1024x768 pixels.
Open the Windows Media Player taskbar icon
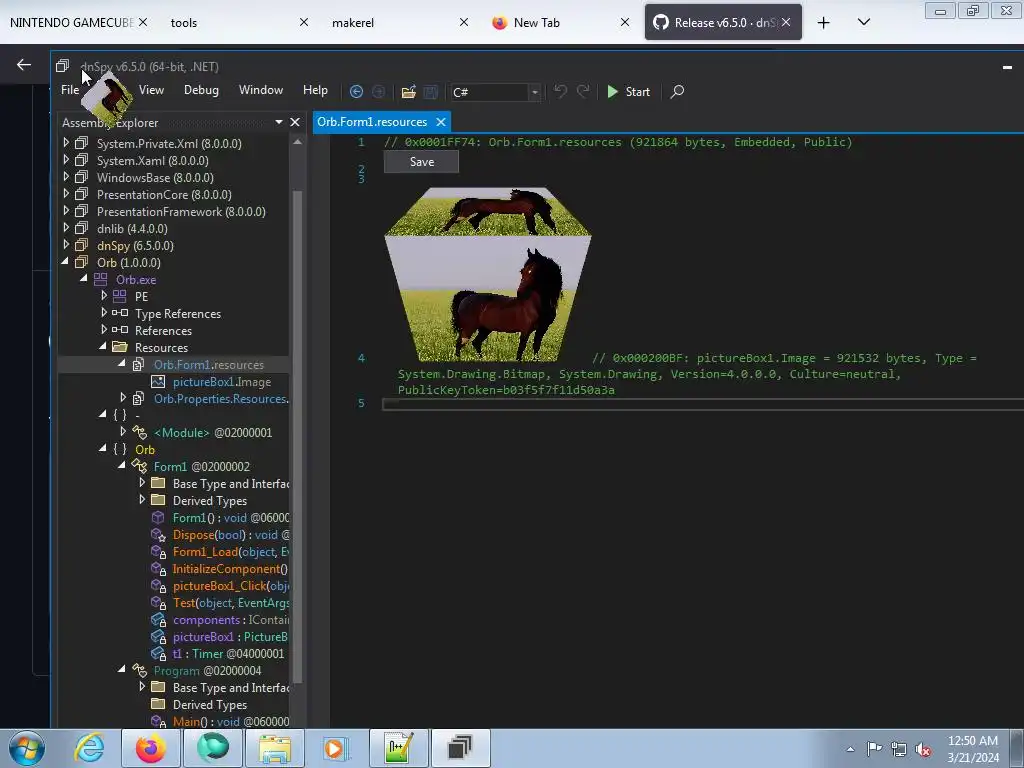pos(336,748)
